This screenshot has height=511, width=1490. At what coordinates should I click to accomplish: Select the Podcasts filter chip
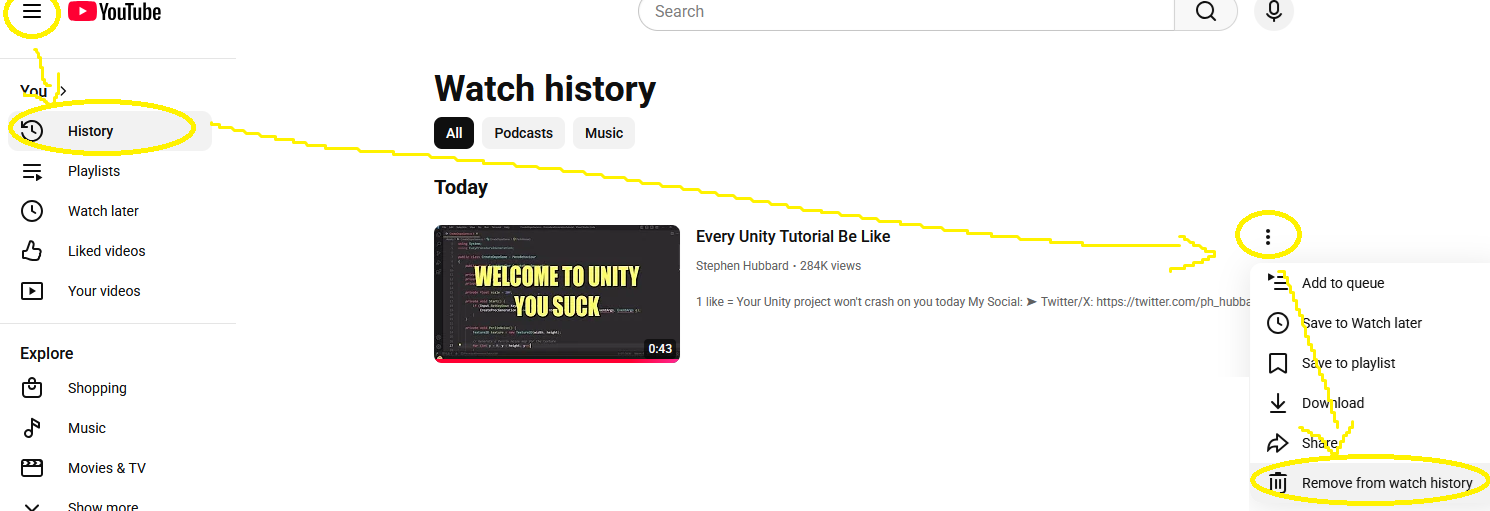pos(523,133)
